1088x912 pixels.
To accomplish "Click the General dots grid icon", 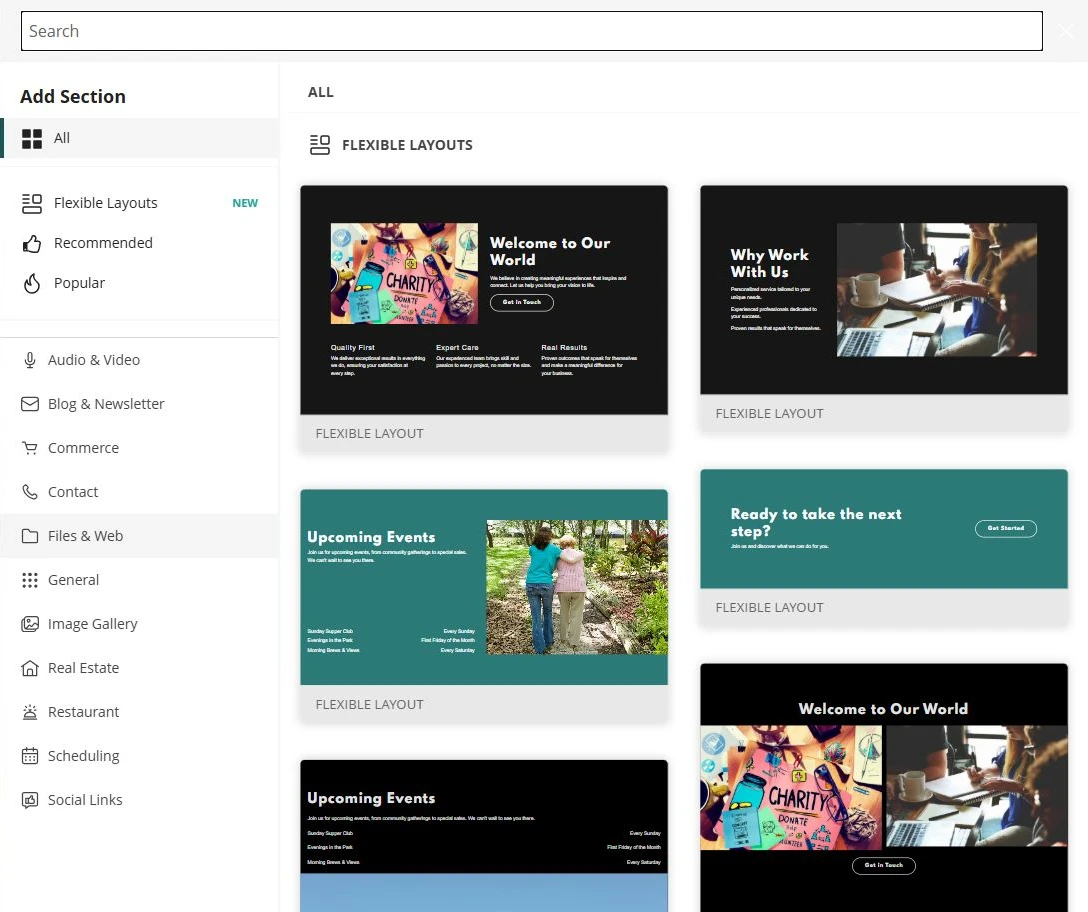I will point(30,580).
